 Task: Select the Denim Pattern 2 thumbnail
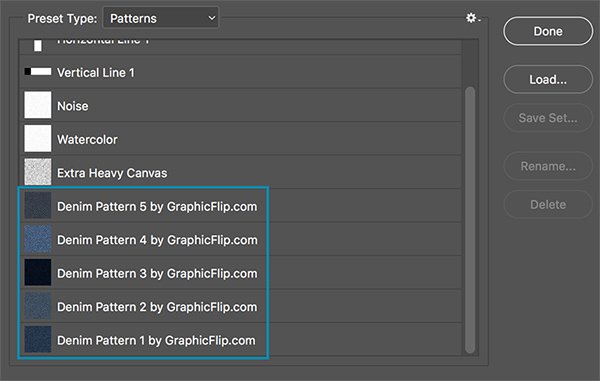coord(38,306)
